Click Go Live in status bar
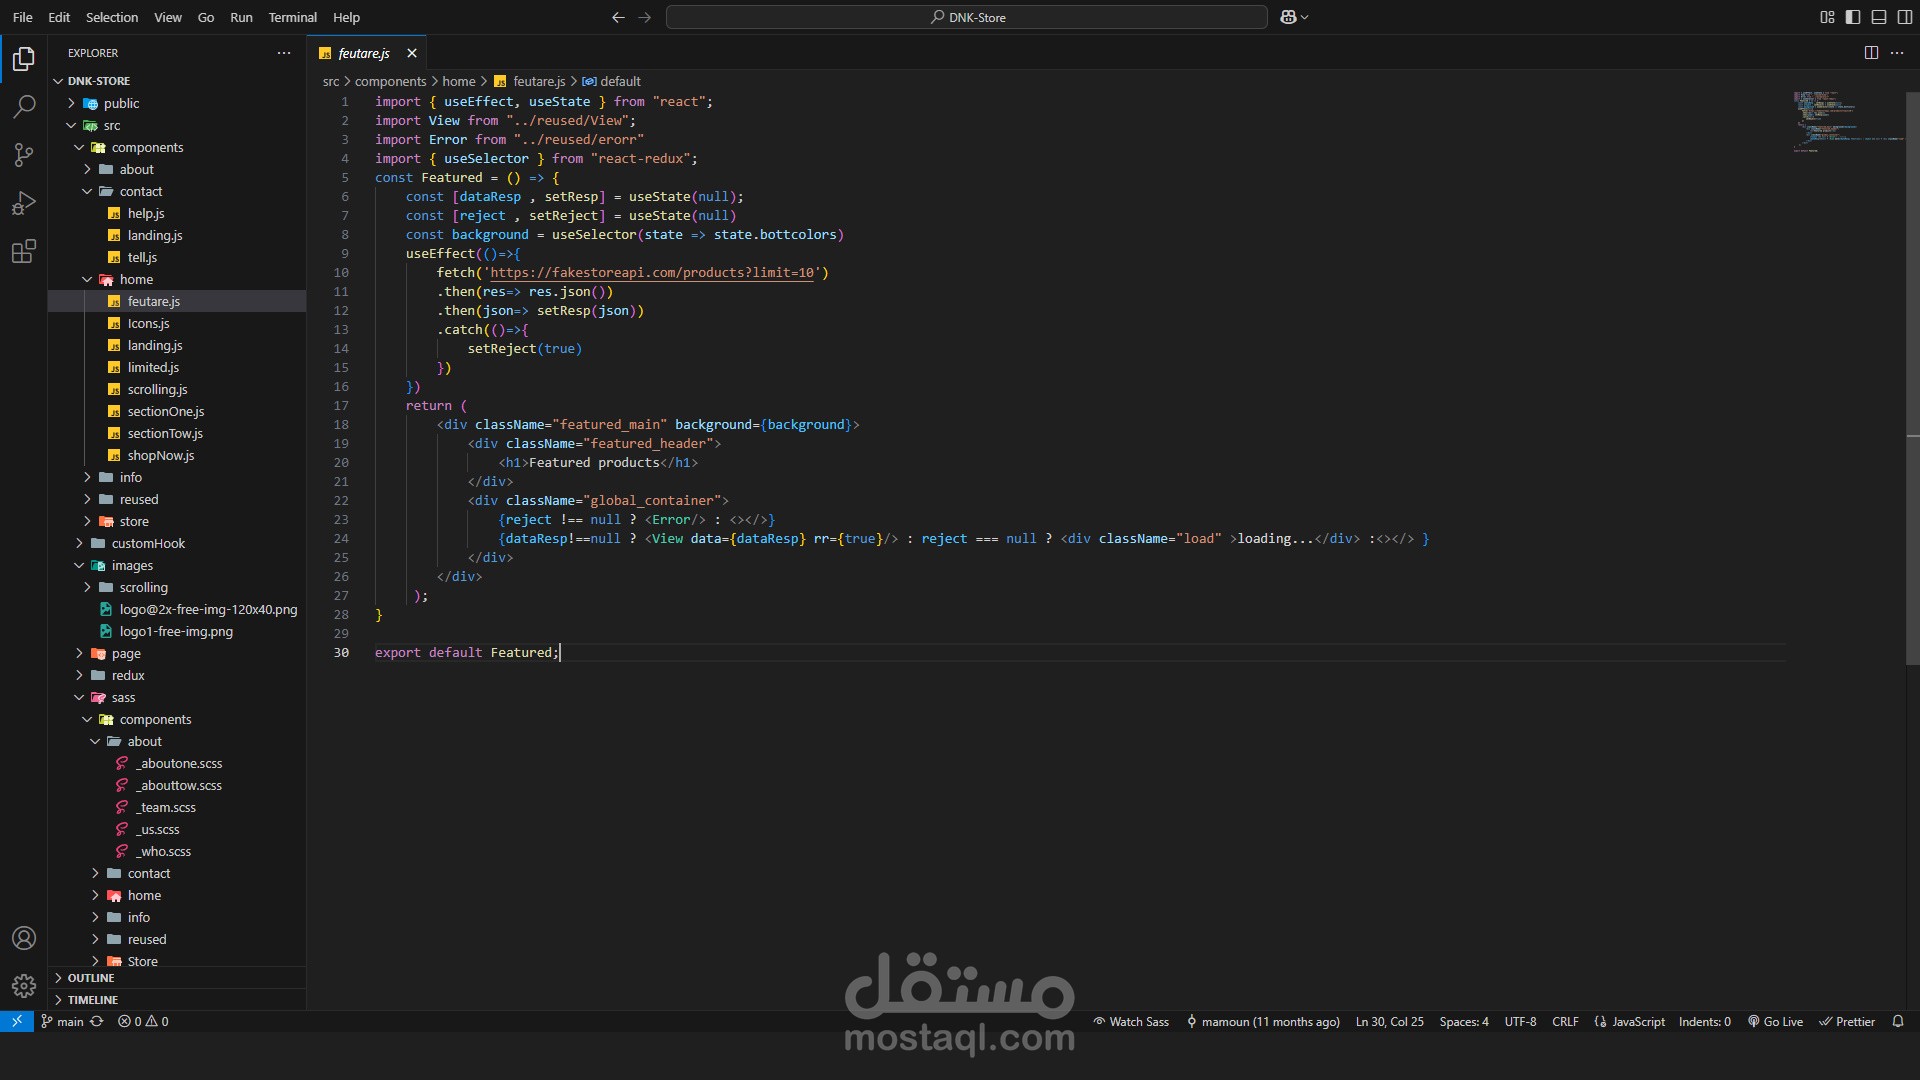This screenshot has height=1080, width=1920. (x=1775, y=1021)
